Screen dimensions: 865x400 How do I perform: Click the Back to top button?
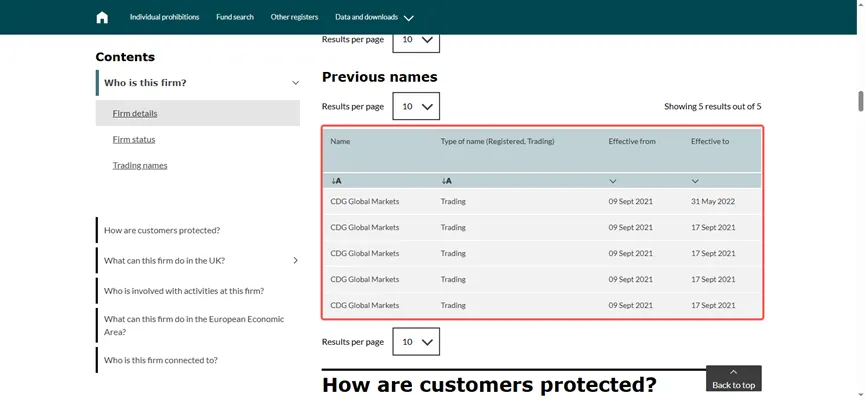[733, 378]
